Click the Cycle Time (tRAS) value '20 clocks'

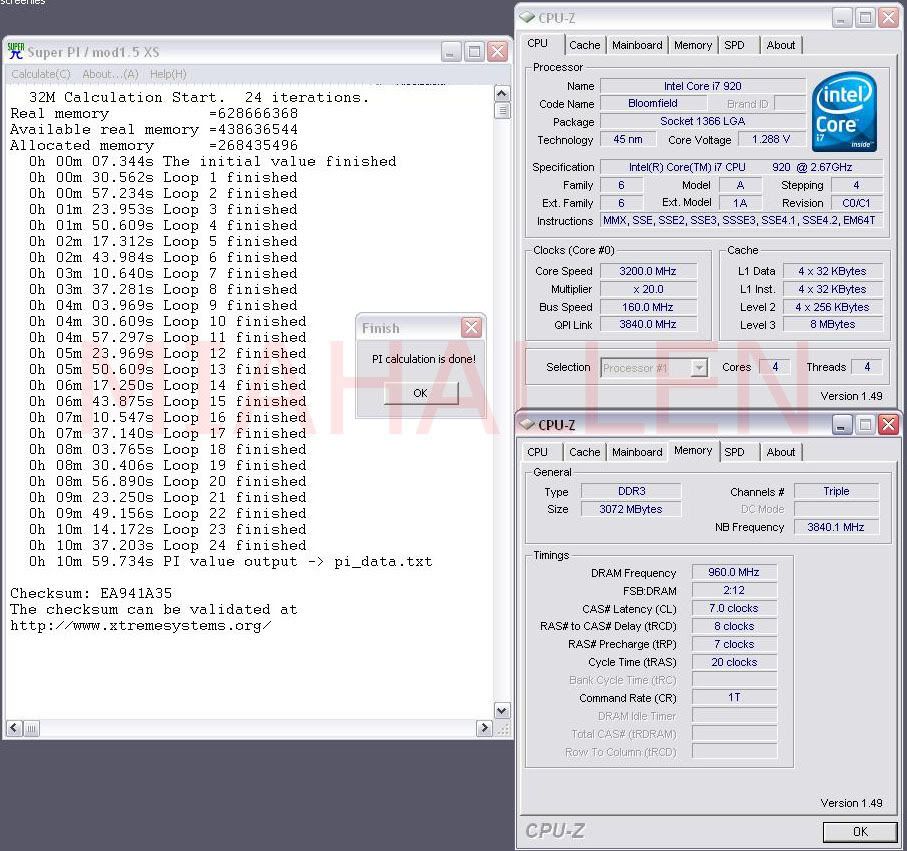click(733, 662)
